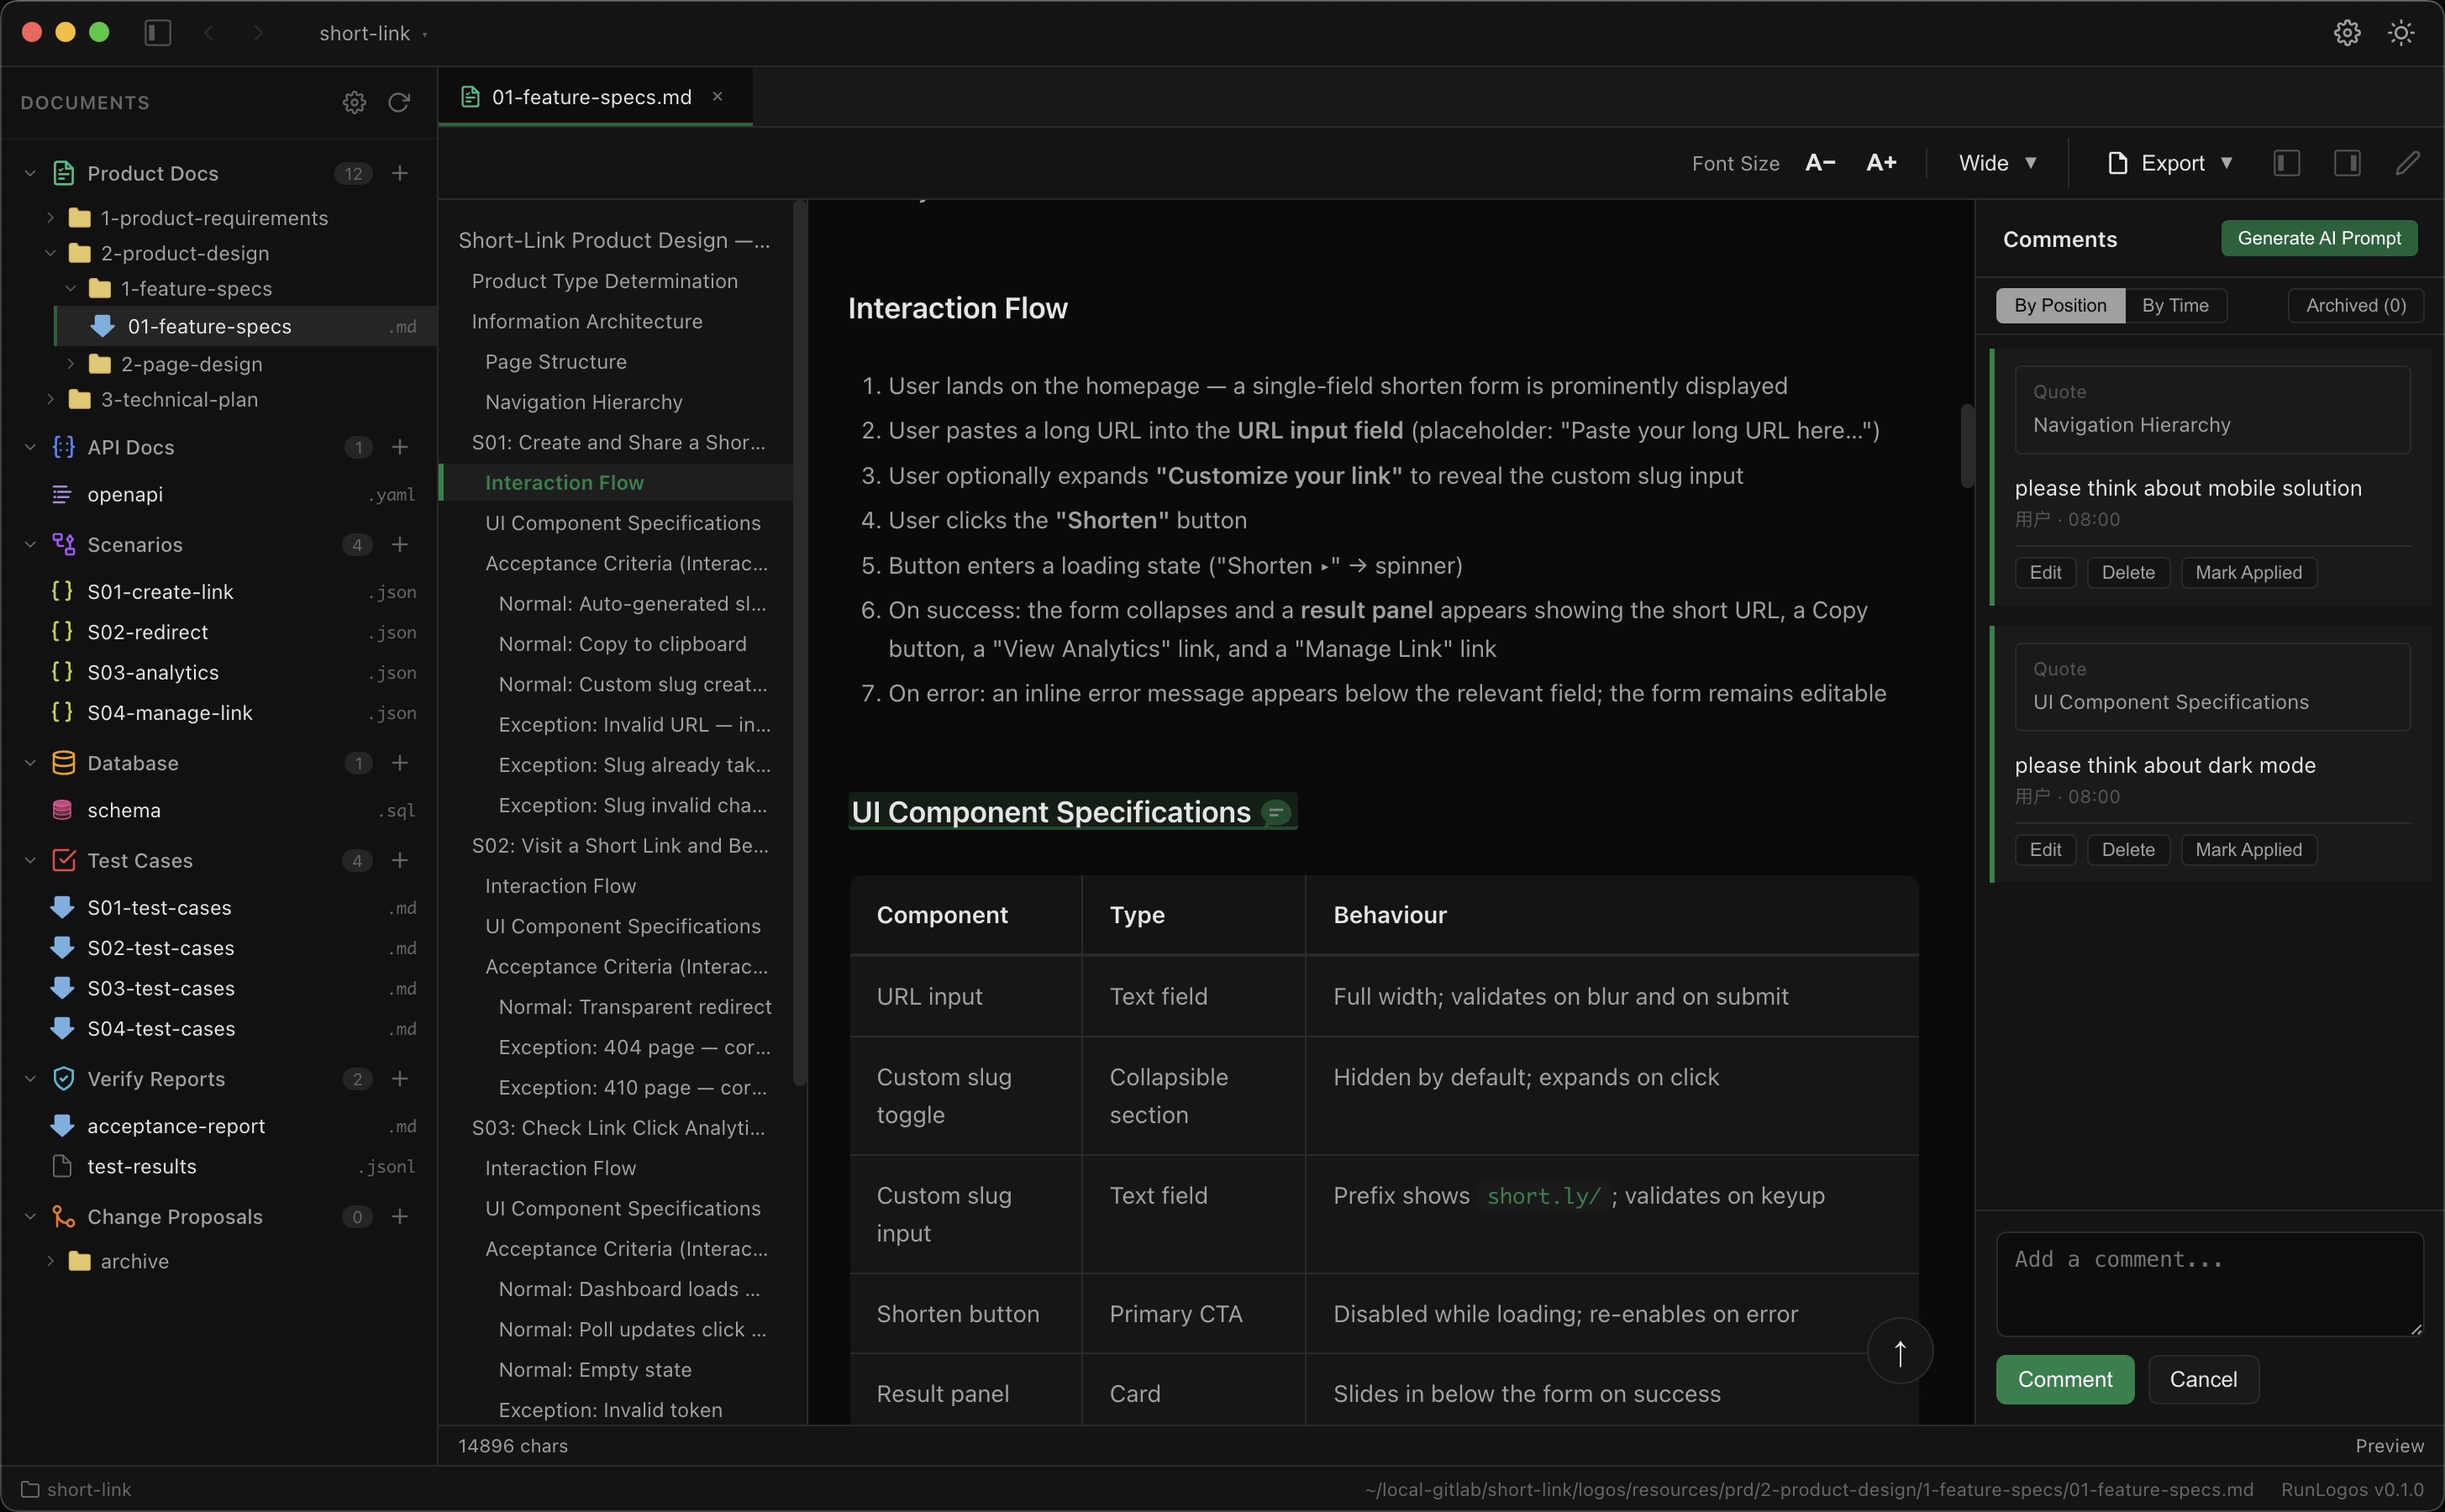Toggle the right comments panel
Image resolution: width=2445 pixels, height=1512 pixels.
click(x=2347, y=162)
